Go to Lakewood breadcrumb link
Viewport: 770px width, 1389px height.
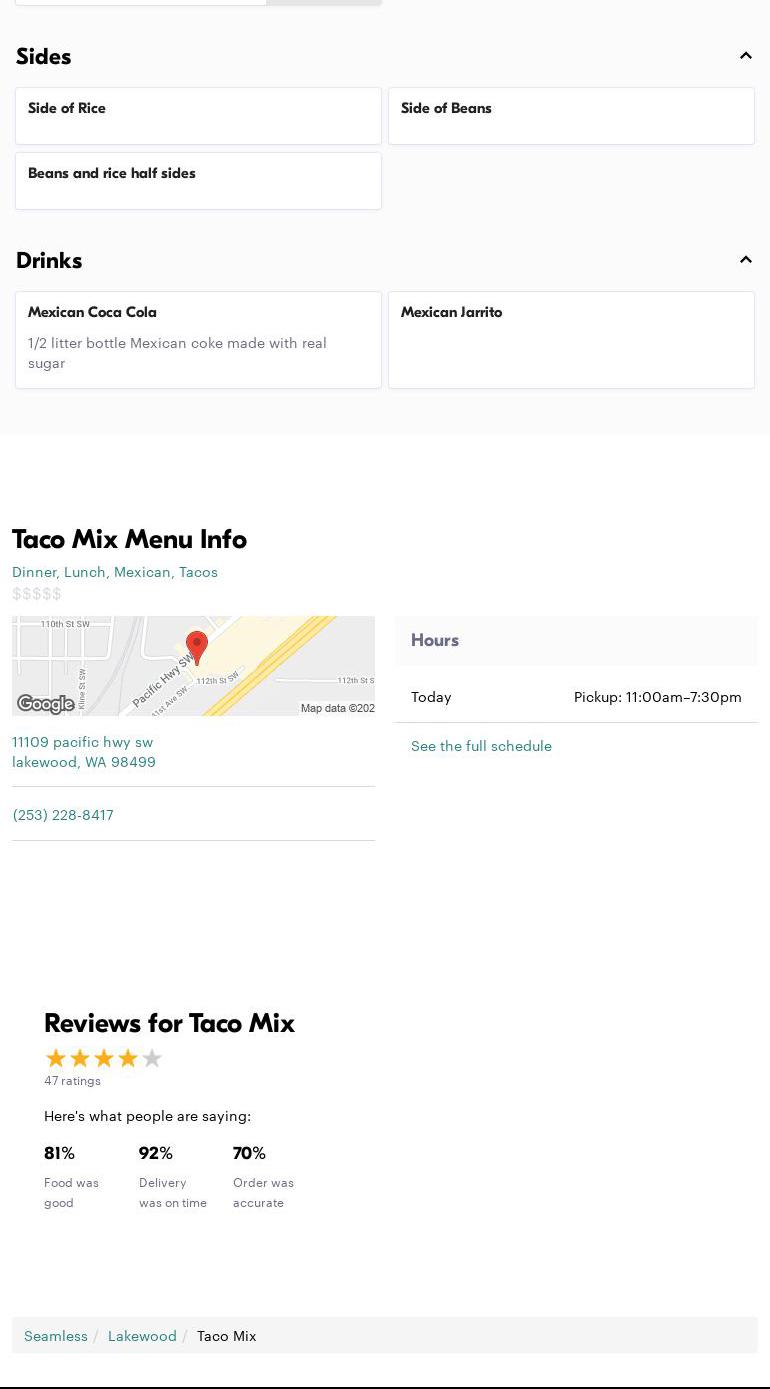tap(142, 1336)
